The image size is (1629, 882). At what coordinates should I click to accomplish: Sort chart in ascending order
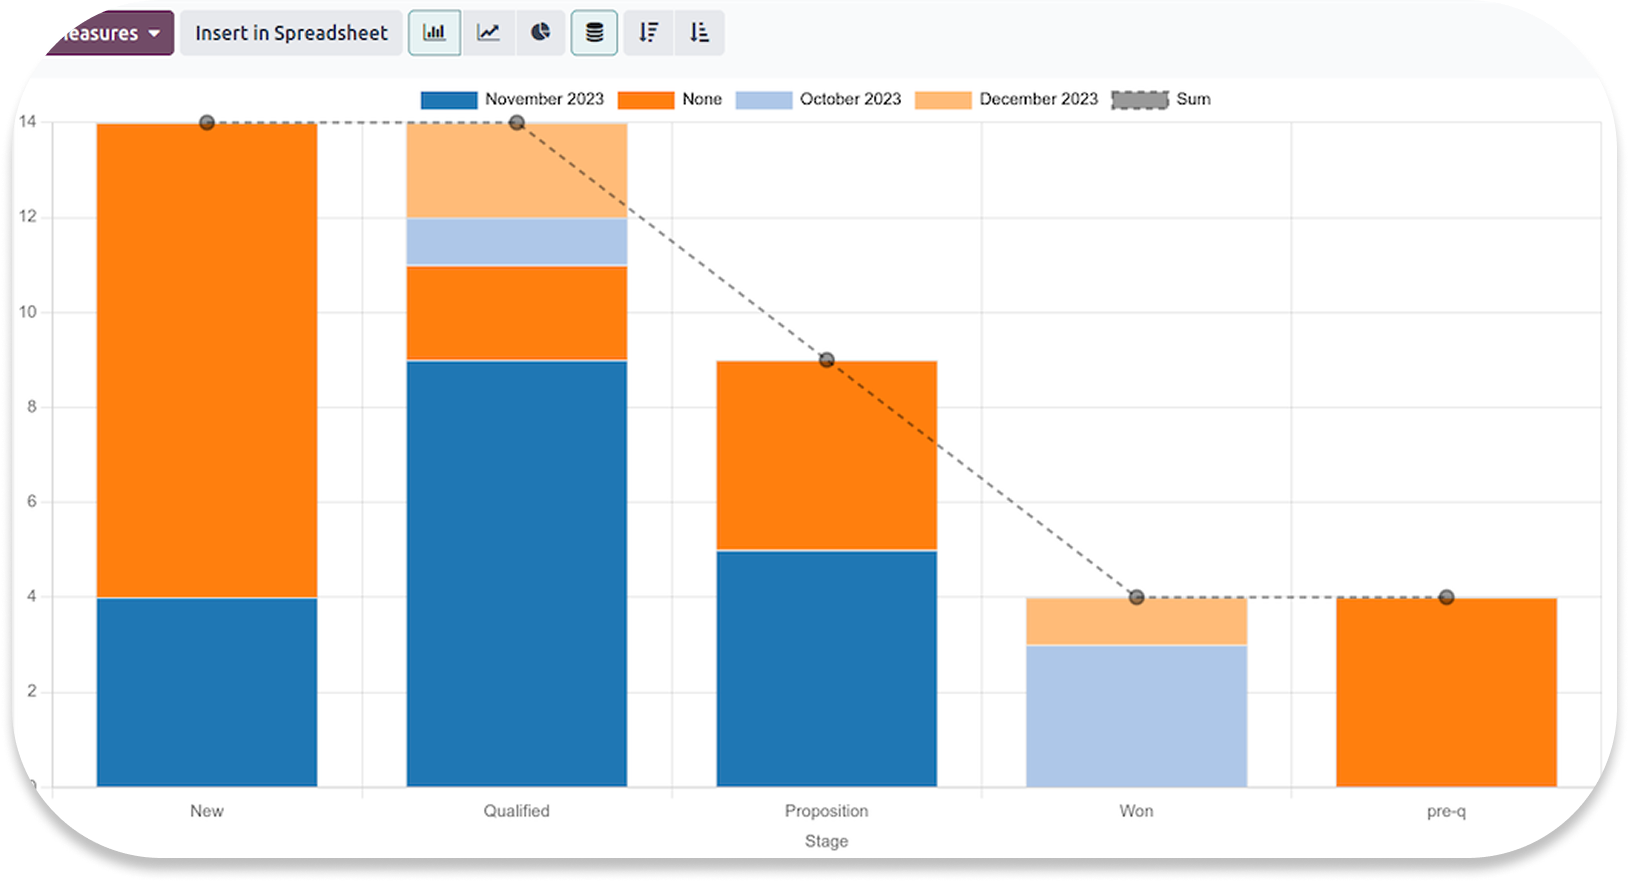(699, 33)
